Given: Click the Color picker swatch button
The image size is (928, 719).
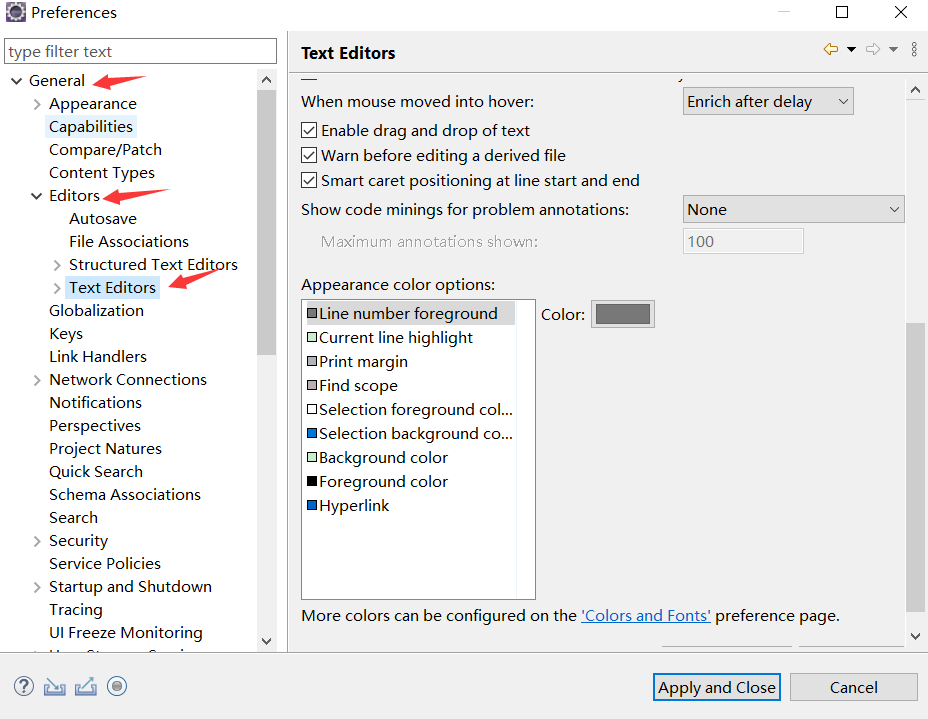Looking at the screenshot, I should [x=623, y=314].
